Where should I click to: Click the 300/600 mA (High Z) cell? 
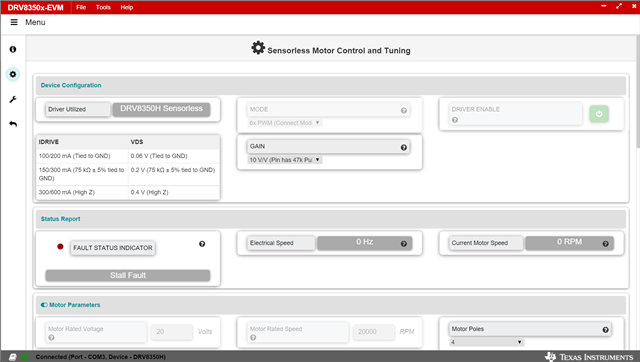(82, 192)
